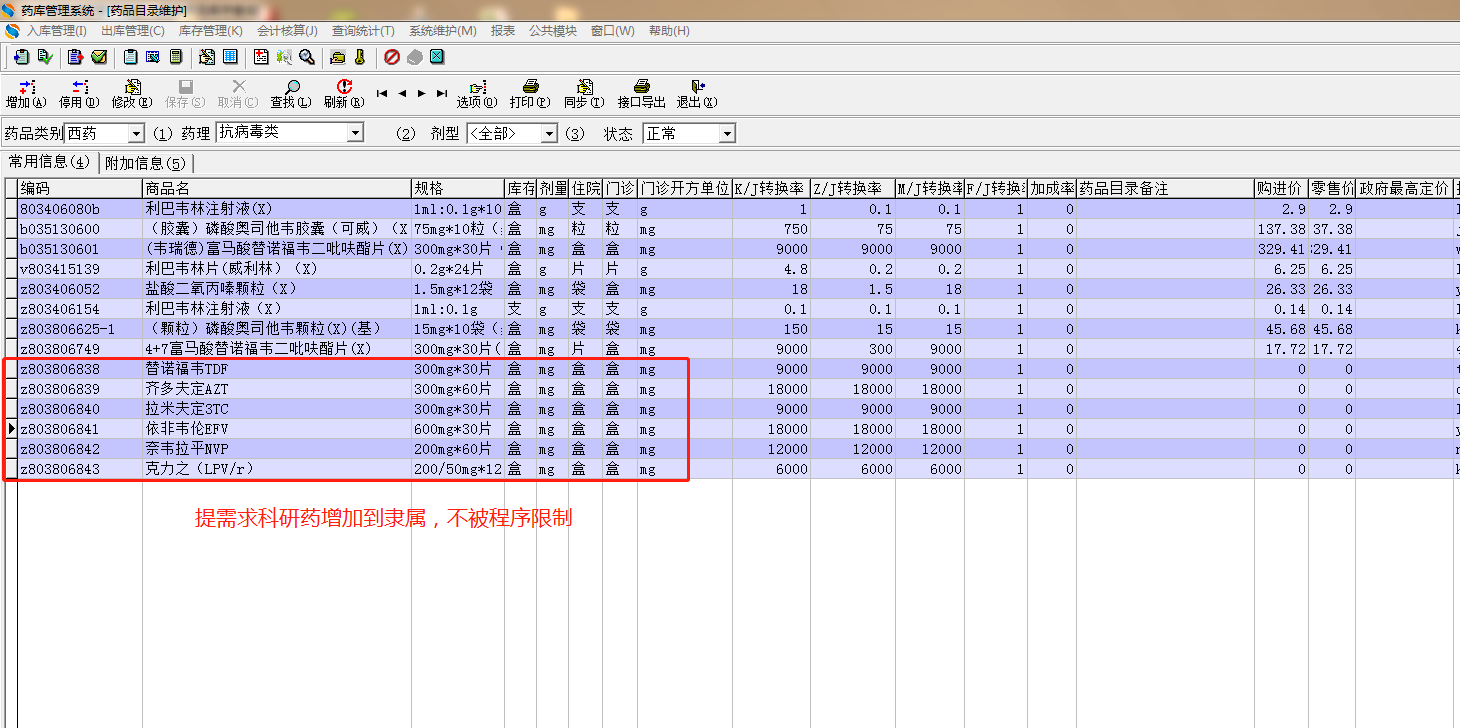Open the 入库管理 menu
The width and height of the screenshot is (1460, 728).
(56, 31)
